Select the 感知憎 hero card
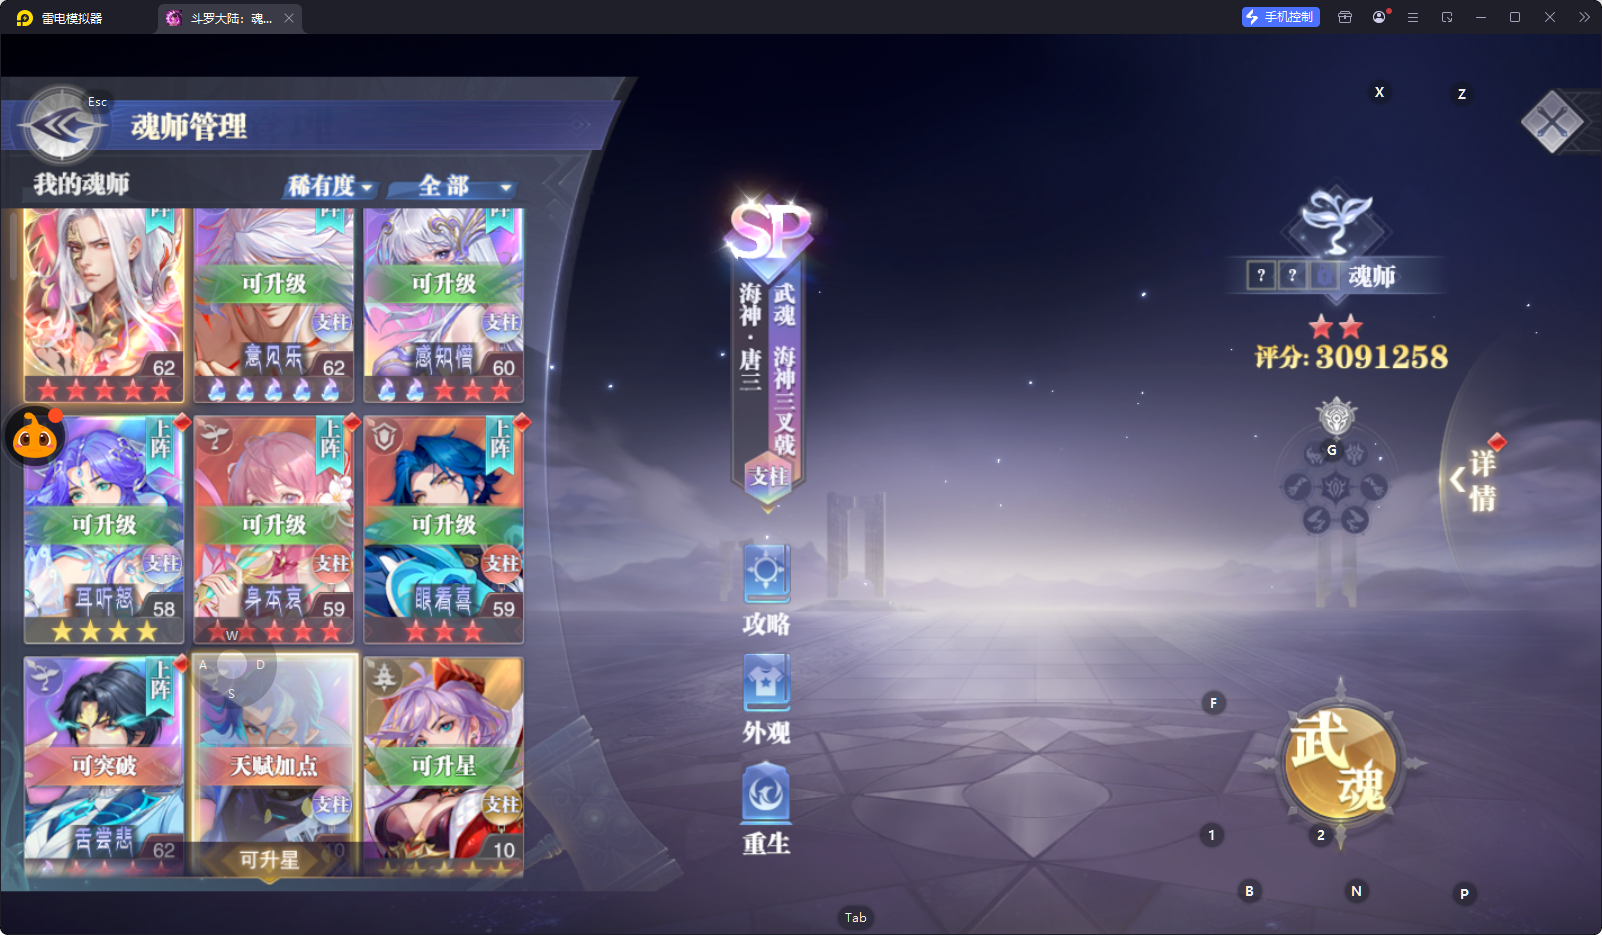Screen dimensions: 1602x935 pos(444,305)
